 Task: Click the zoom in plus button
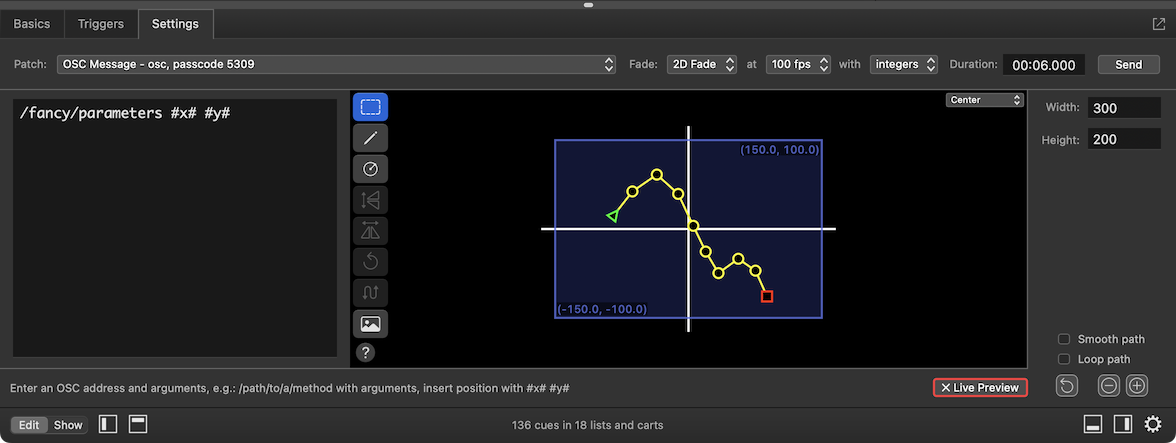[1137, 386]
